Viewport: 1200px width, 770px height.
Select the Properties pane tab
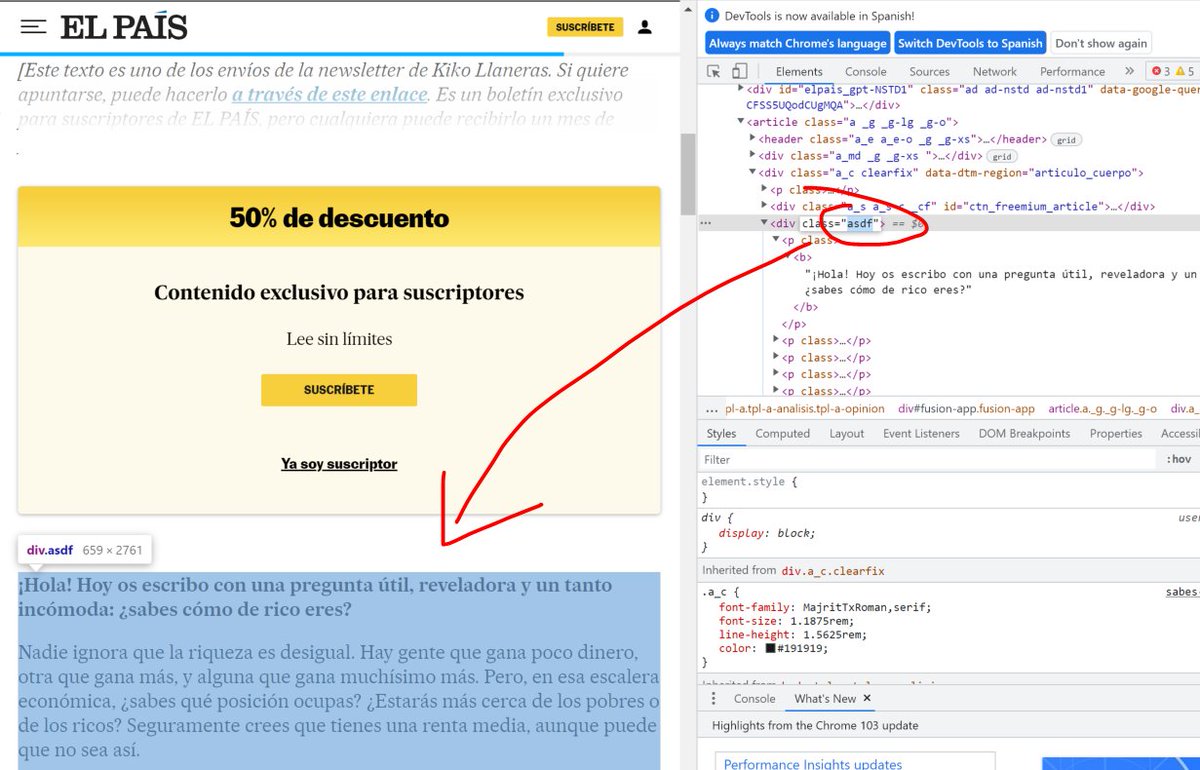point(1116,433)
